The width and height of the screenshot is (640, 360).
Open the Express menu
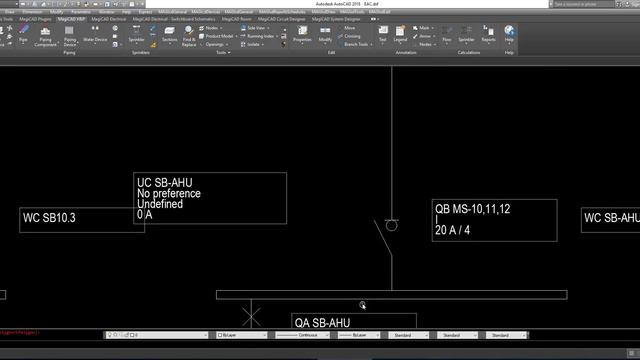[145, 12]
